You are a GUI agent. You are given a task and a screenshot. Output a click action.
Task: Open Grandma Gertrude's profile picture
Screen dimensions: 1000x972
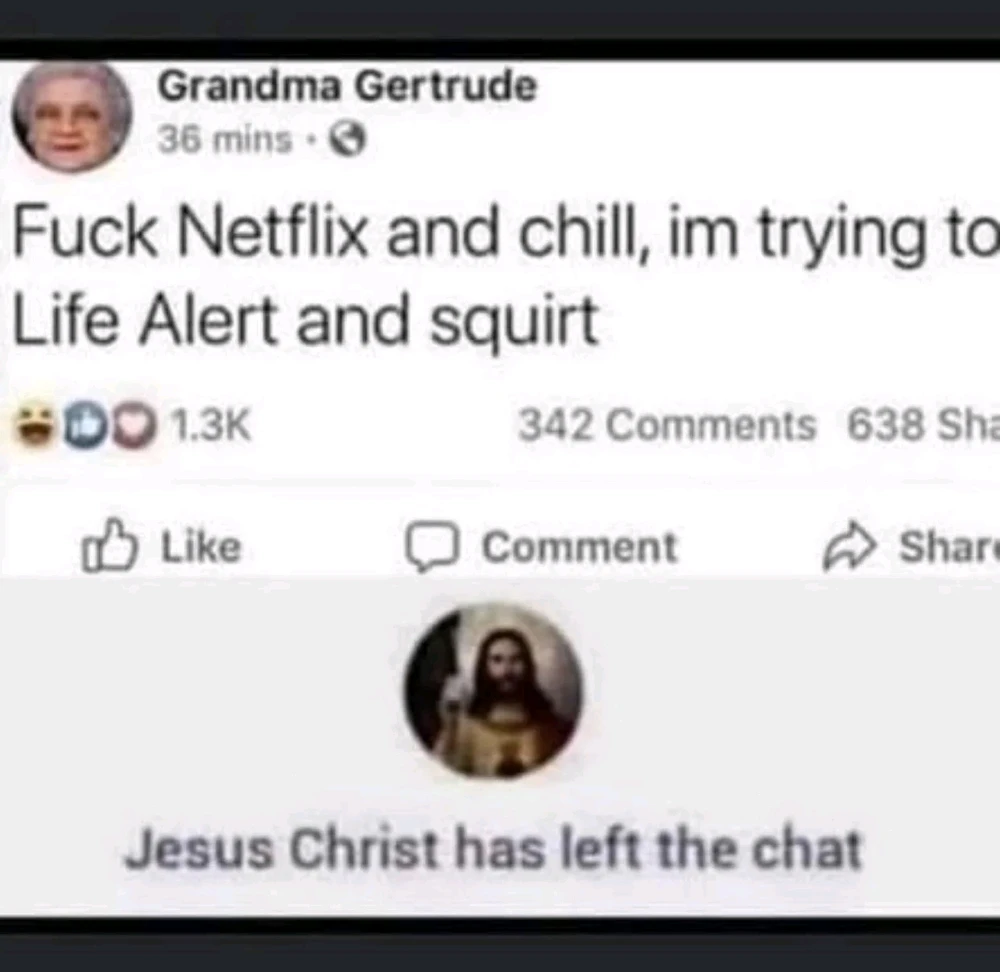pos(71,117)
